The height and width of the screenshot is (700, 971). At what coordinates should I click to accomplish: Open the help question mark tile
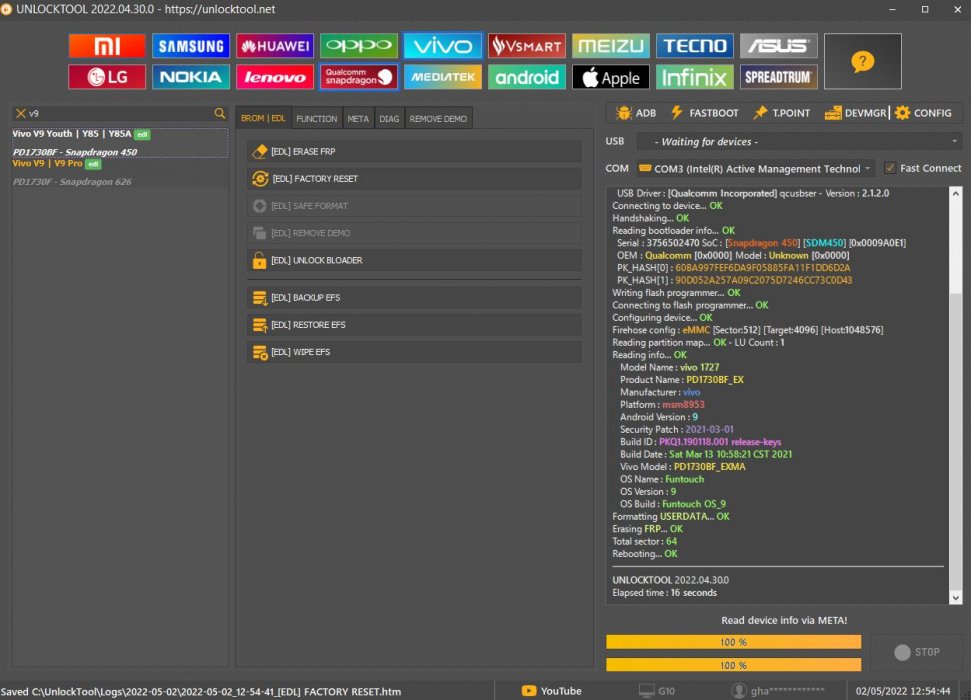(863, 61)
